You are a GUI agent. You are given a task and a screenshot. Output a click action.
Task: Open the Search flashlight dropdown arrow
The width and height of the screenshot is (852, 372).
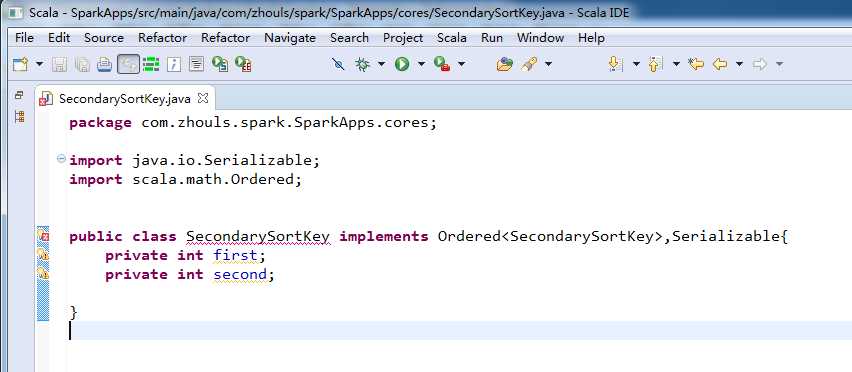(x=548, y=65)
